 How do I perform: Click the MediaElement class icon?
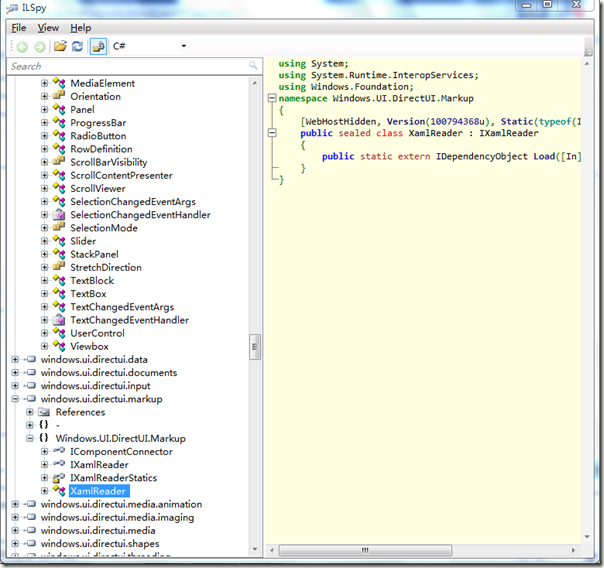[x=59, y=83]
